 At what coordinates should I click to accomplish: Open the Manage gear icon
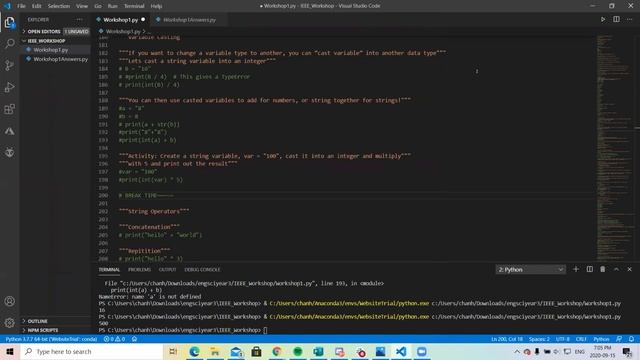[x=9, y=323]
